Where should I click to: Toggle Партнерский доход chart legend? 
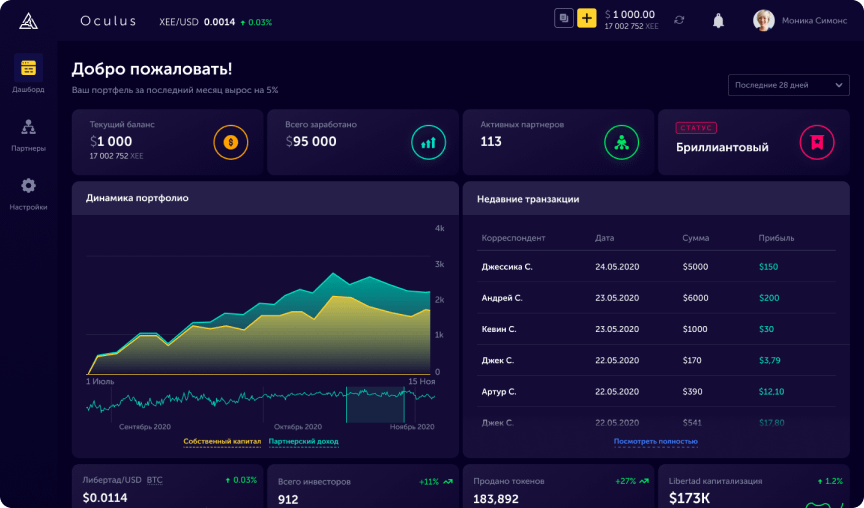[x=304, y=442]
